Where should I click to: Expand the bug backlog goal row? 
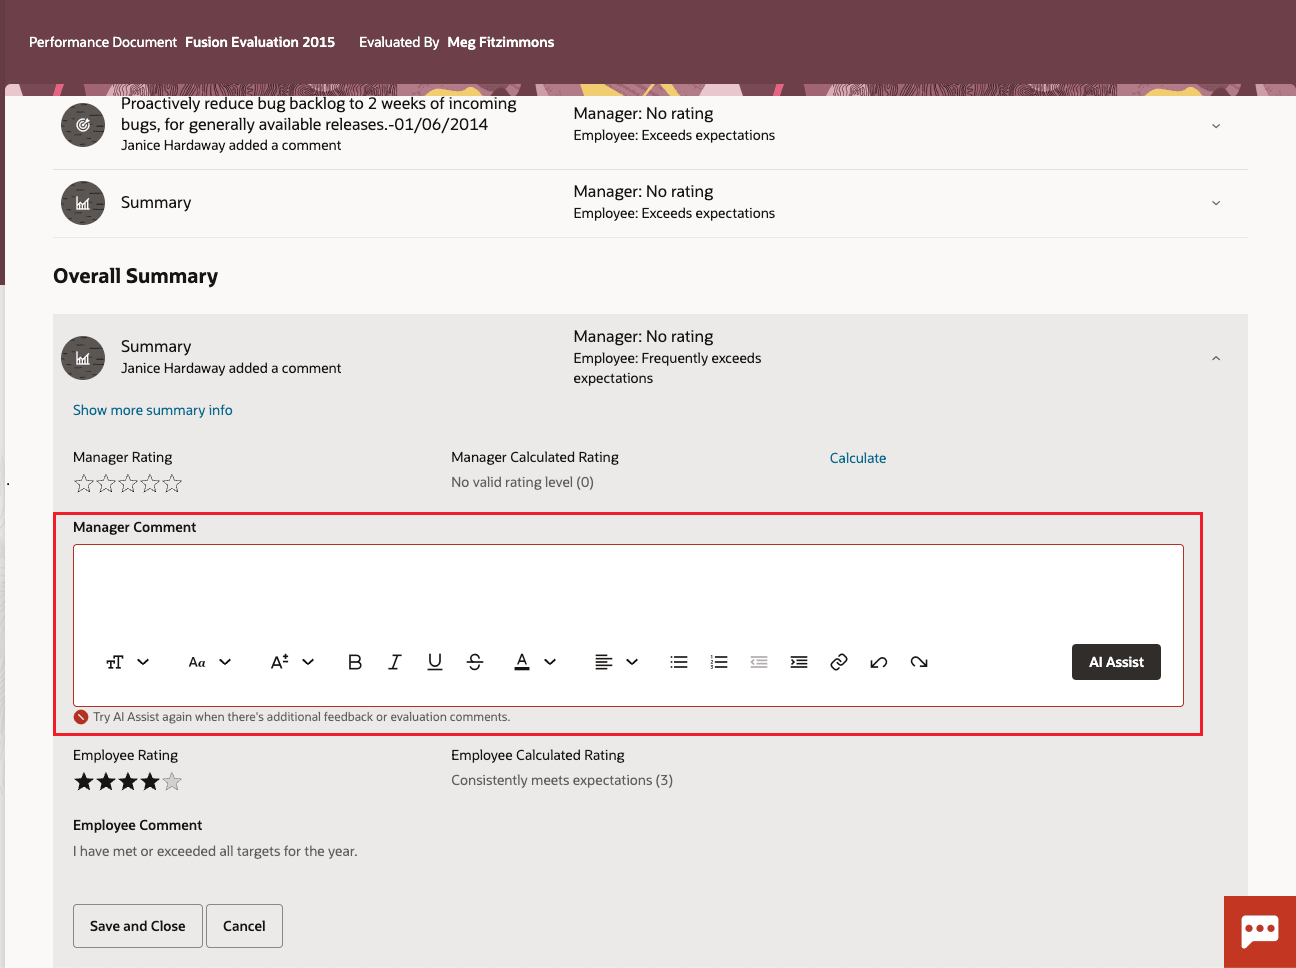[1216, 126]
